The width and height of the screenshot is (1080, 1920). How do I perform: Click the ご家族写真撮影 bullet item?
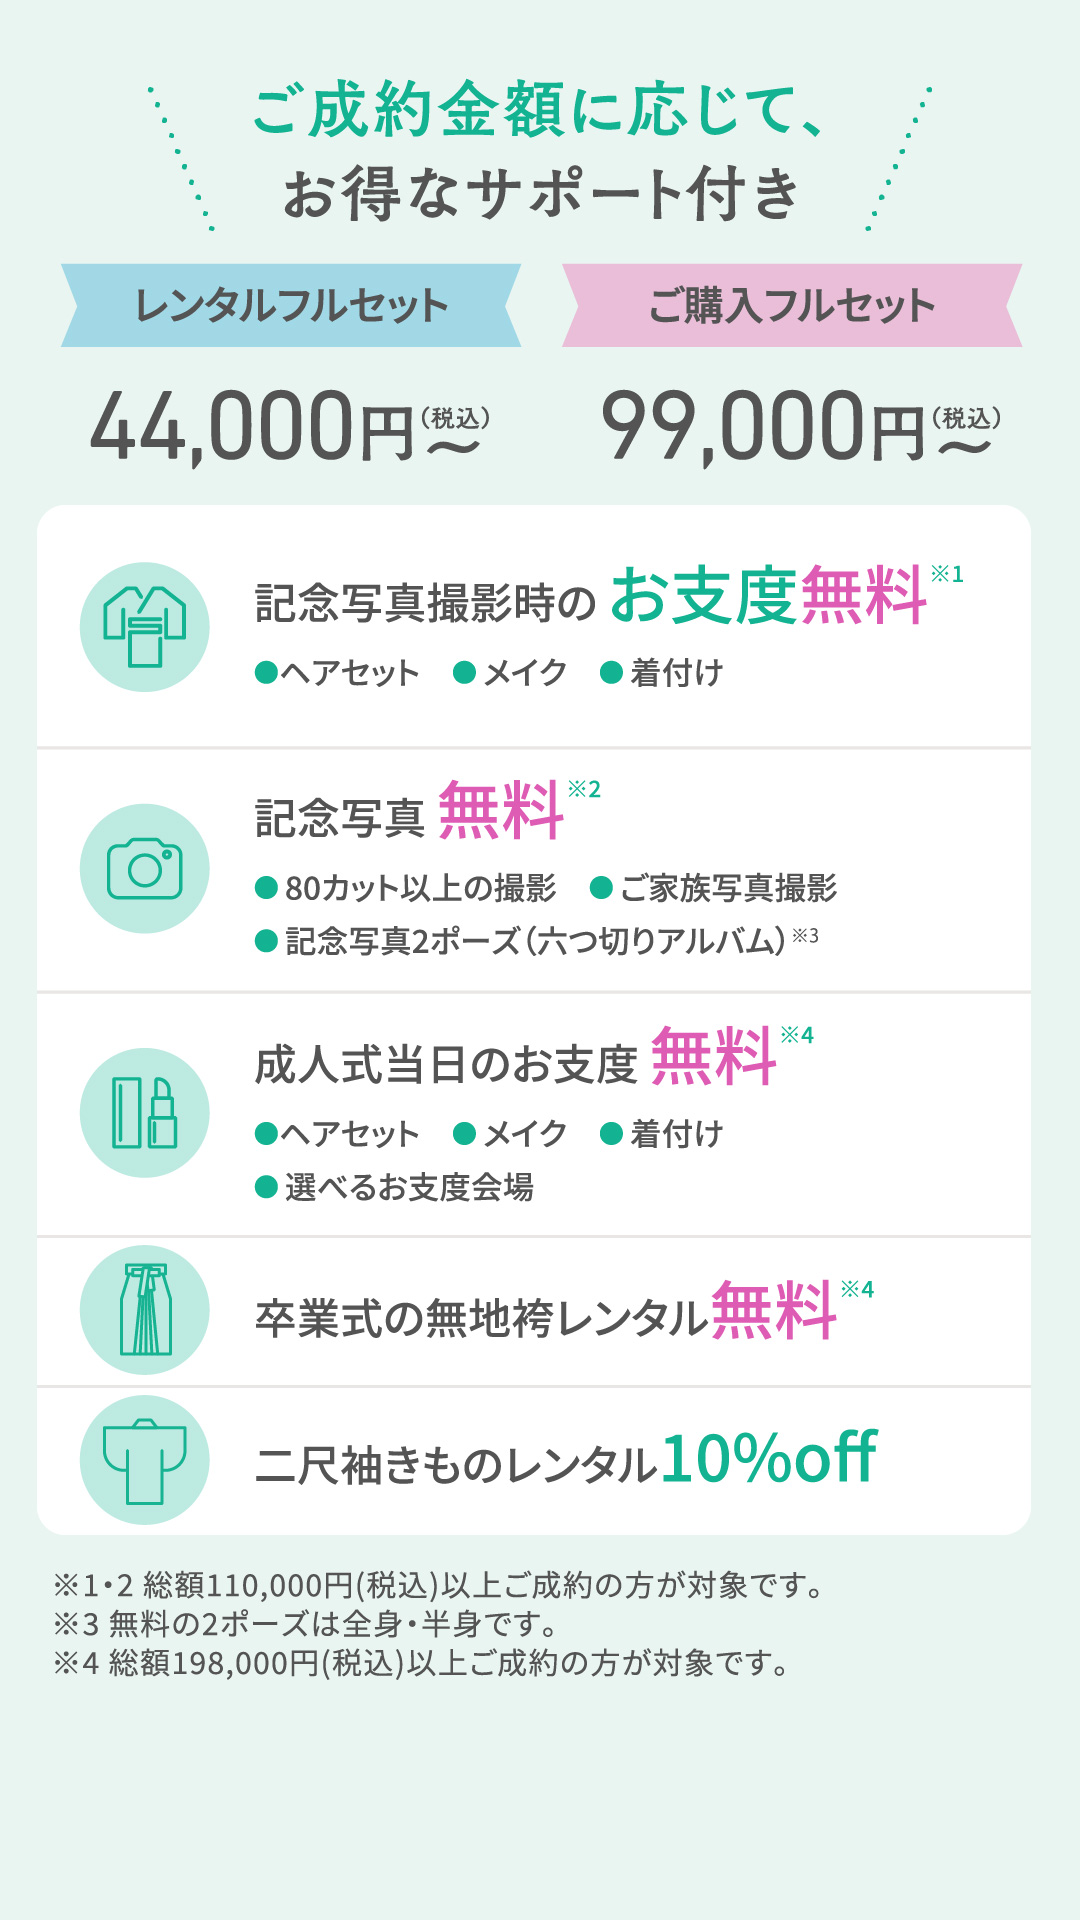(715, 888)
